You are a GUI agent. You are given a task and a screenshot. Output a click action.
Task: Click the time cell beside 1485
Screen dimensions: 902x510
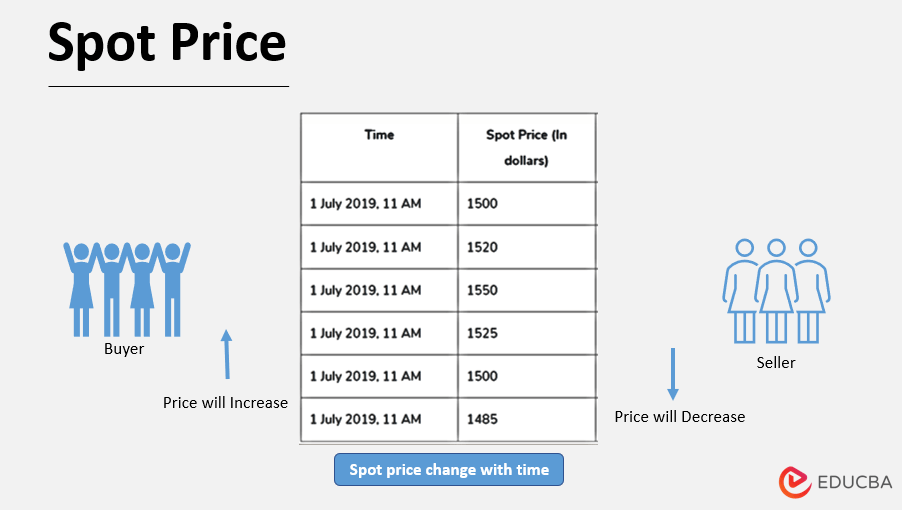coord(366,419)
